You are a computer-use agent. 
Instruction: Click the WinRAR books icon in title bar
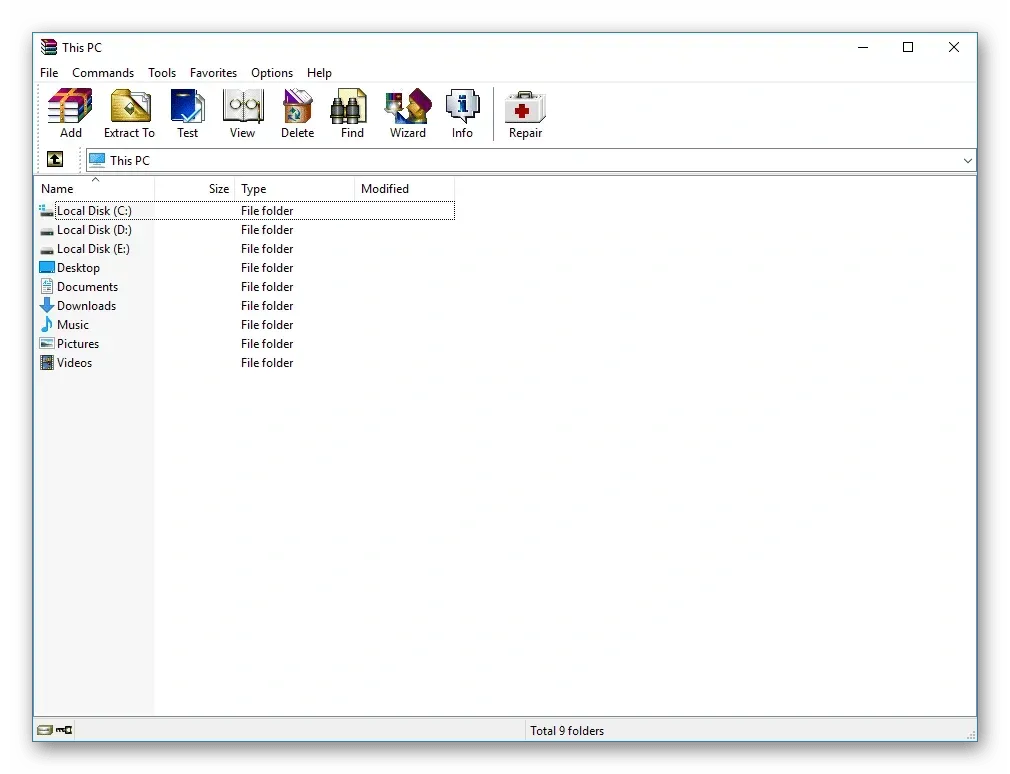[x=49, y=47]
